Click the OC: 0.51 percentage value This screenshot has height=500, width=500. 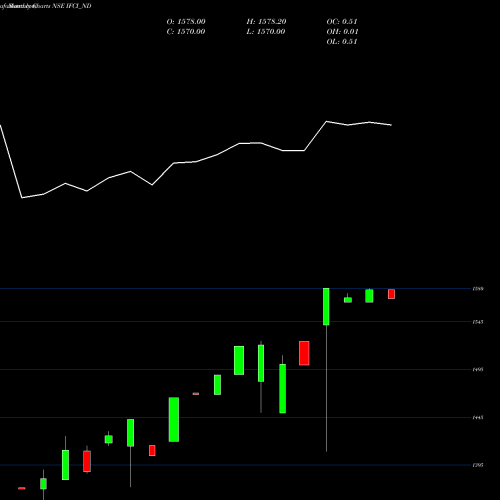click(342, 22)
